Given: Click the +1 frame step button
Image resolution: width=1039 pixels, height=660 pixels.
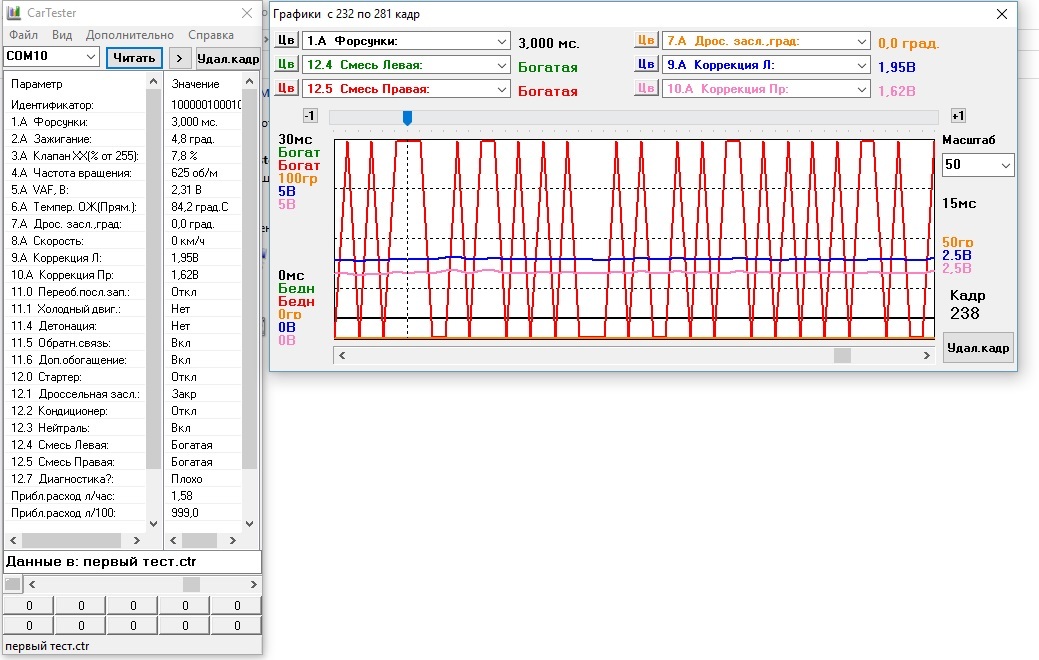Looking at the screenshot, I should tap(958, 116).
